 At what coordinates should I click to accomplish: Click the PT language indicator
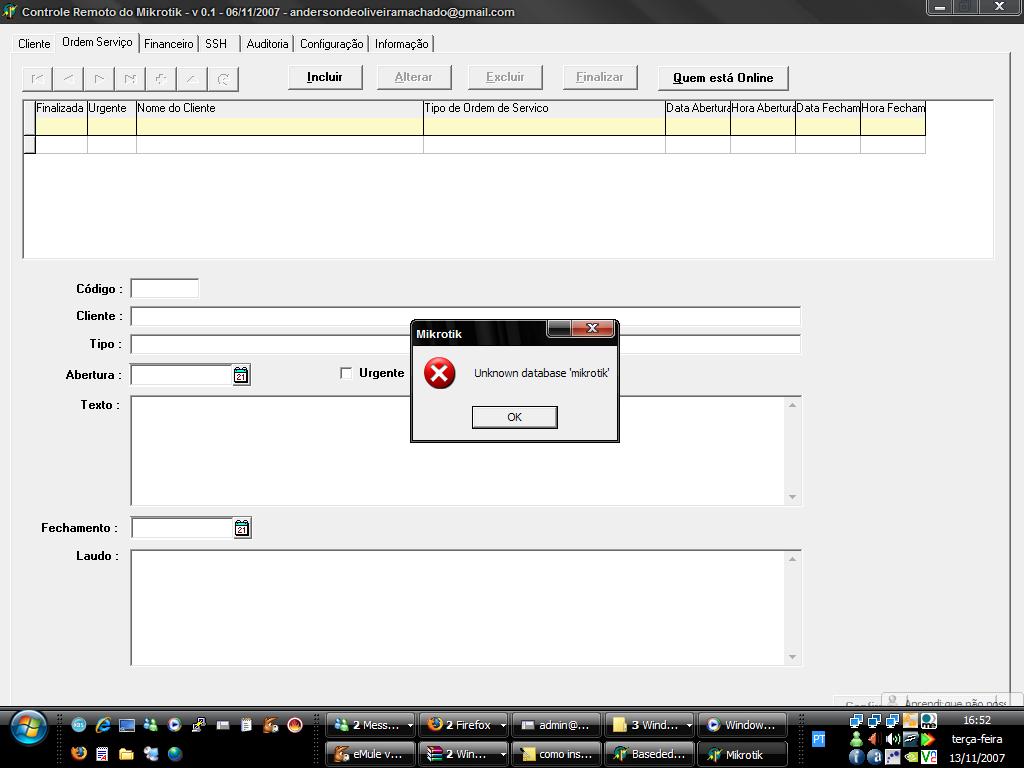[x=818, y=739]
